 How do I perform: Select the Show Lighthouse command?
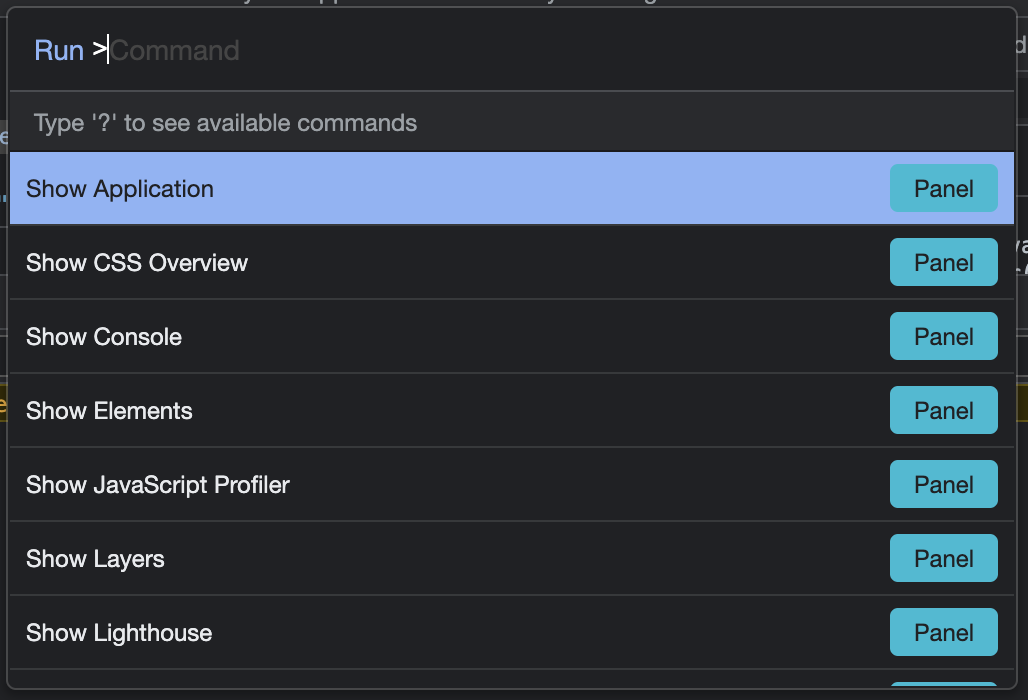[x=119, y=633]
